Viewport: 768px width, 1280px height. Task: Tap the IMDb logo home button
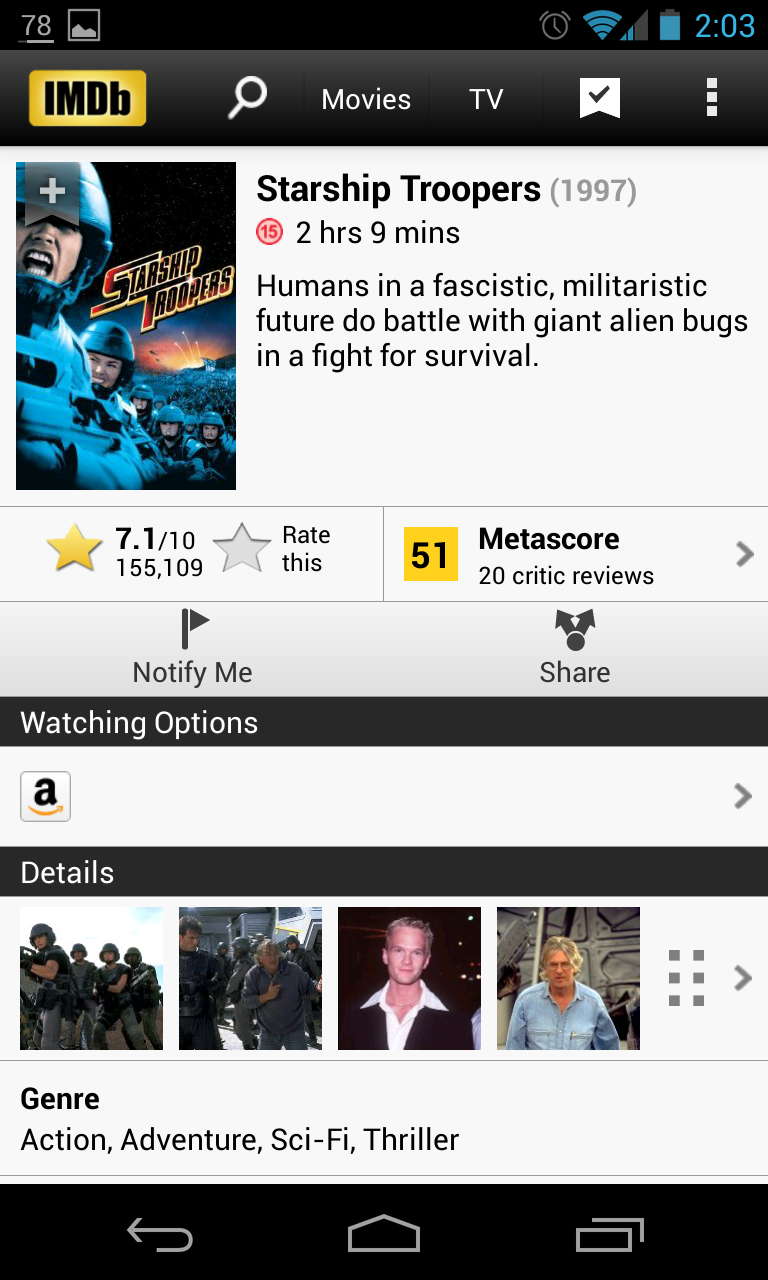(x=87, y=98)
